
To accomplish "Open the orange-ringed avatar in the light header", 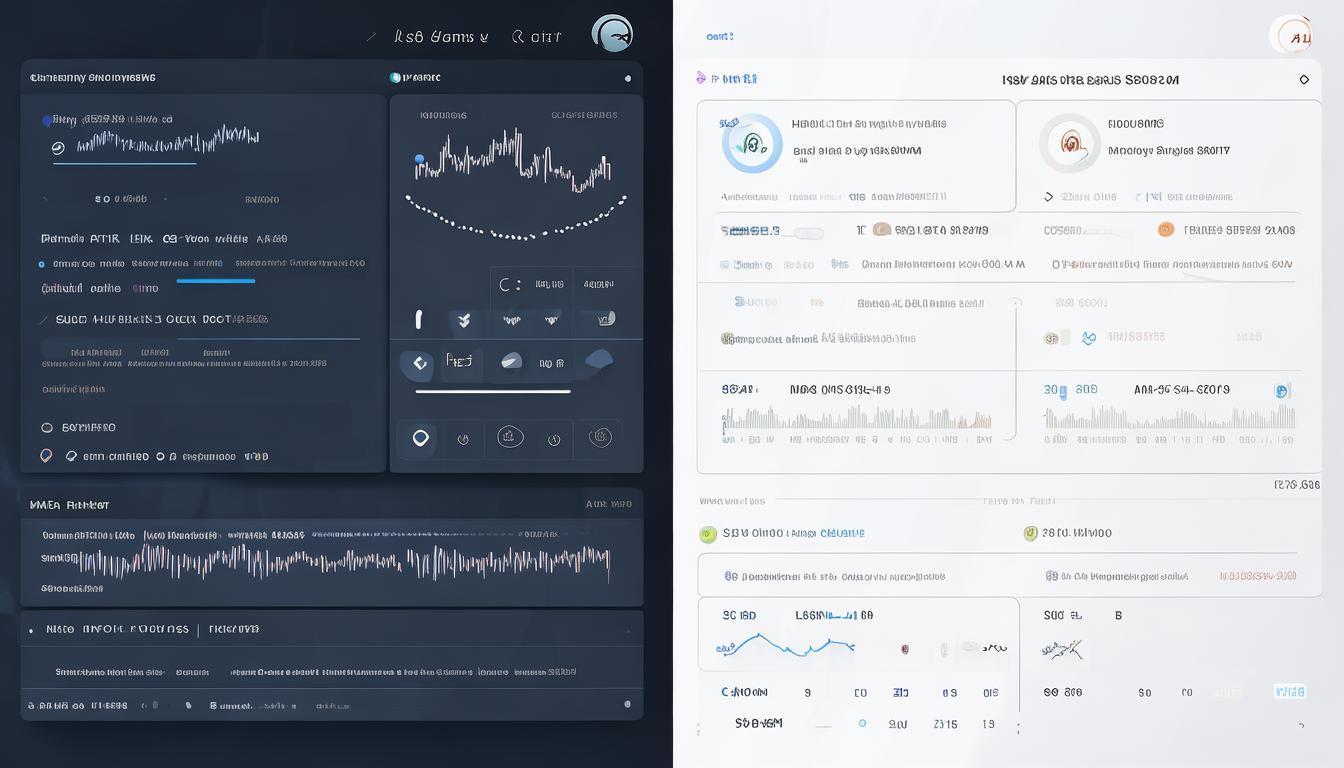I will coord(1292,36).
